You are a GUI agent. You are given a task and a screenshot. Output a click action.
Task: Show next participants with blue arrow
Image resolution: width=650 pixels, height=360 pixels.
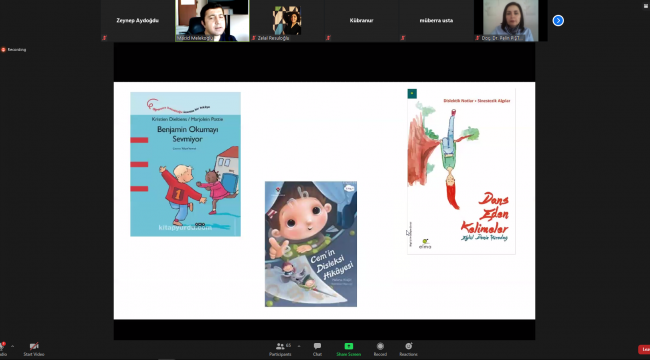[558, 20]
